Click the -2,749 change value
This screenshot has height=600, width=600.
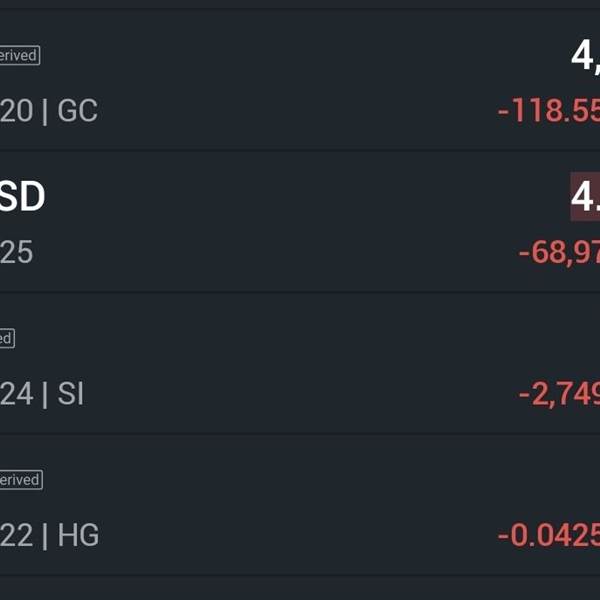click(x=558, y=394)
